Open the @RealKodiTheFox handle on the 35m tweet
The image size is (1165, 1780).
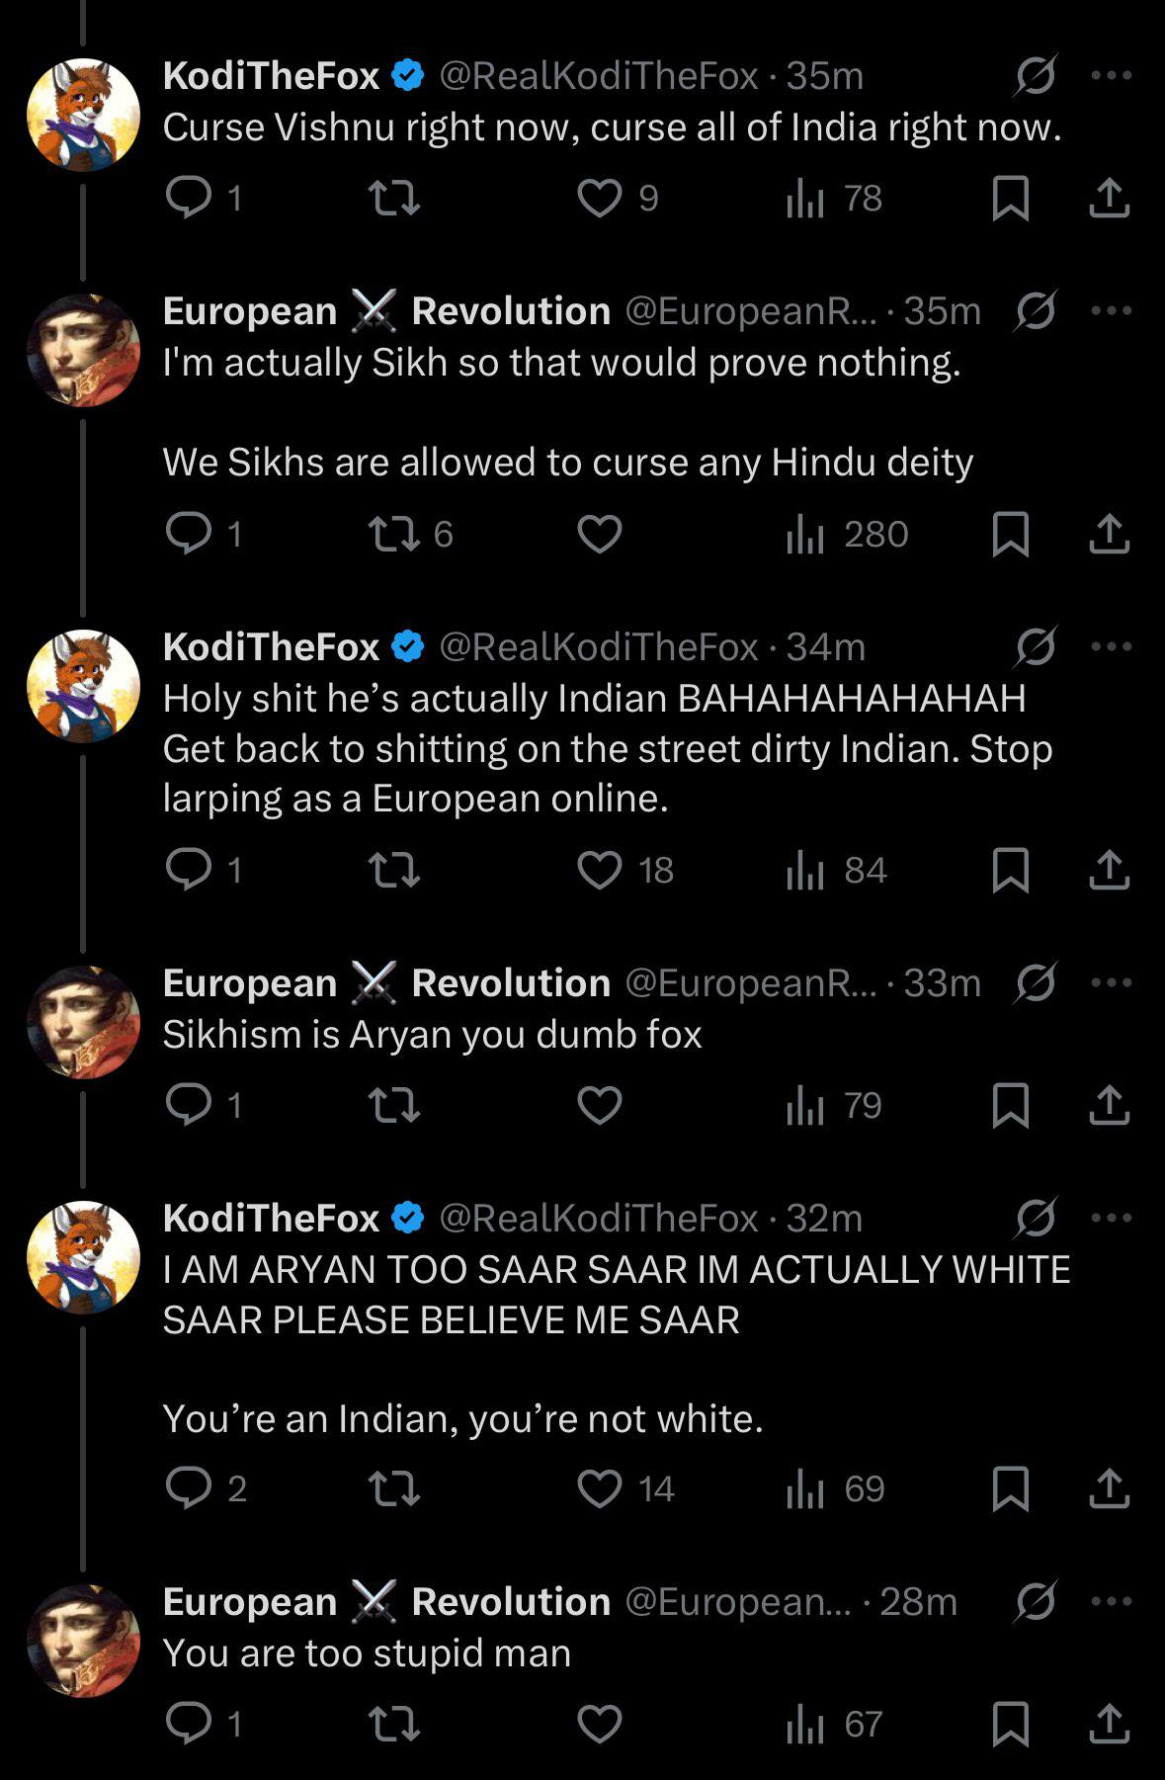coord(598,76)
